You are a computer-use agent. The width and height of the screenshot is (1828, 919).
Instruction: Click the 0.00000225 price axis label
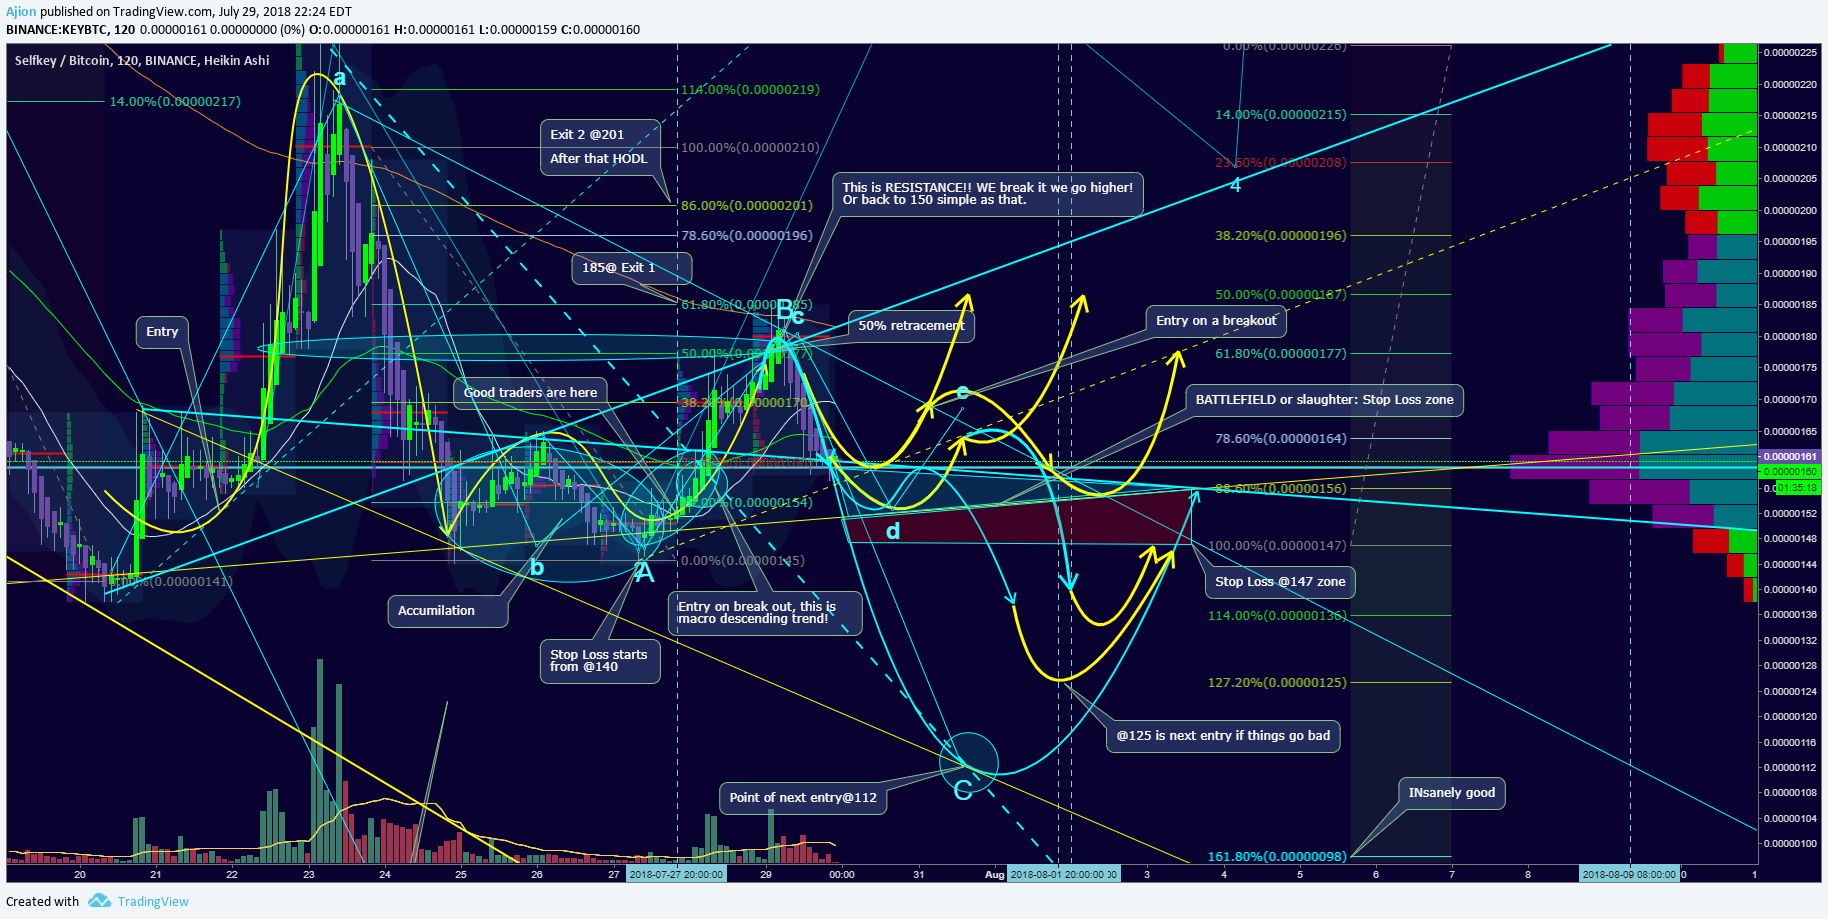[1790, 53]
